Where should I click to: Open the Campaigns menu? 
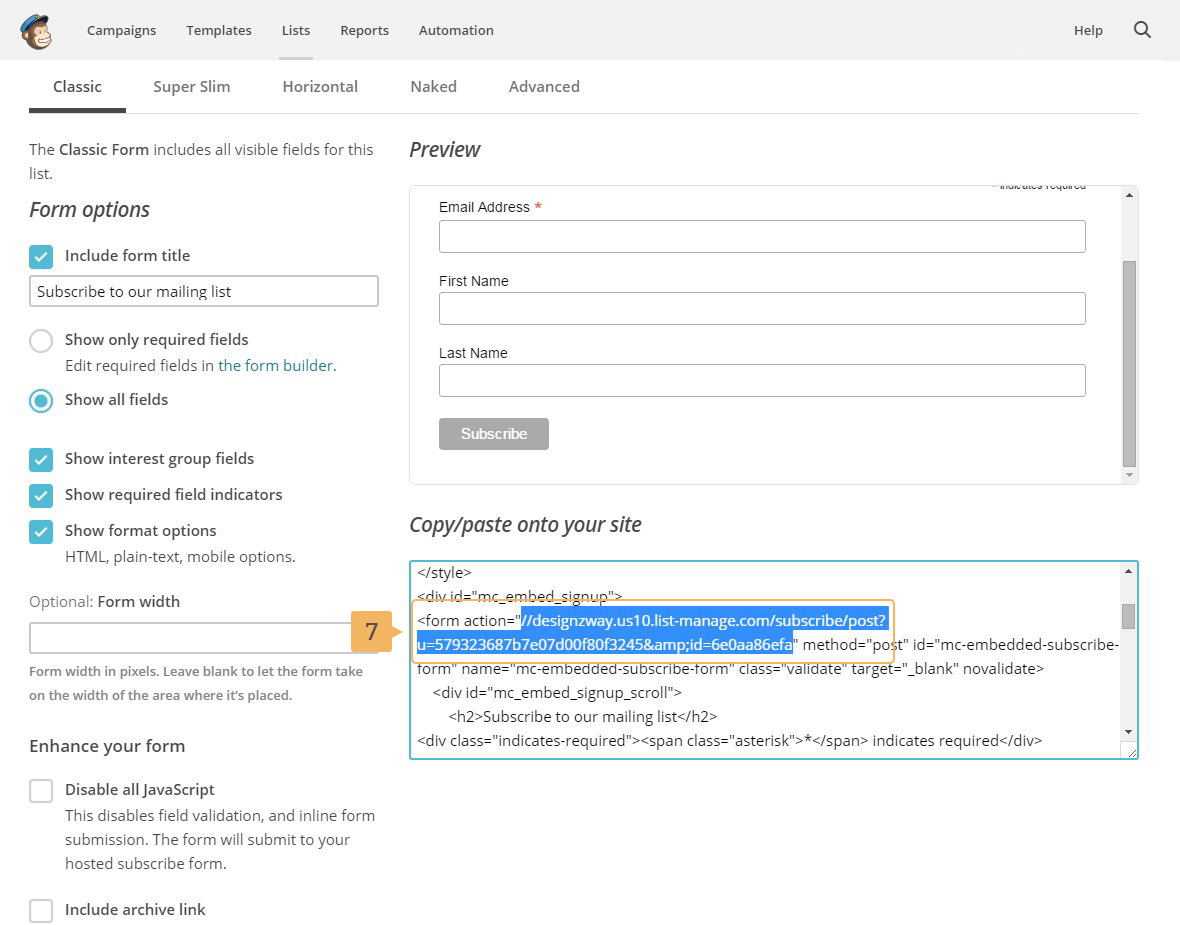[121, 30]
